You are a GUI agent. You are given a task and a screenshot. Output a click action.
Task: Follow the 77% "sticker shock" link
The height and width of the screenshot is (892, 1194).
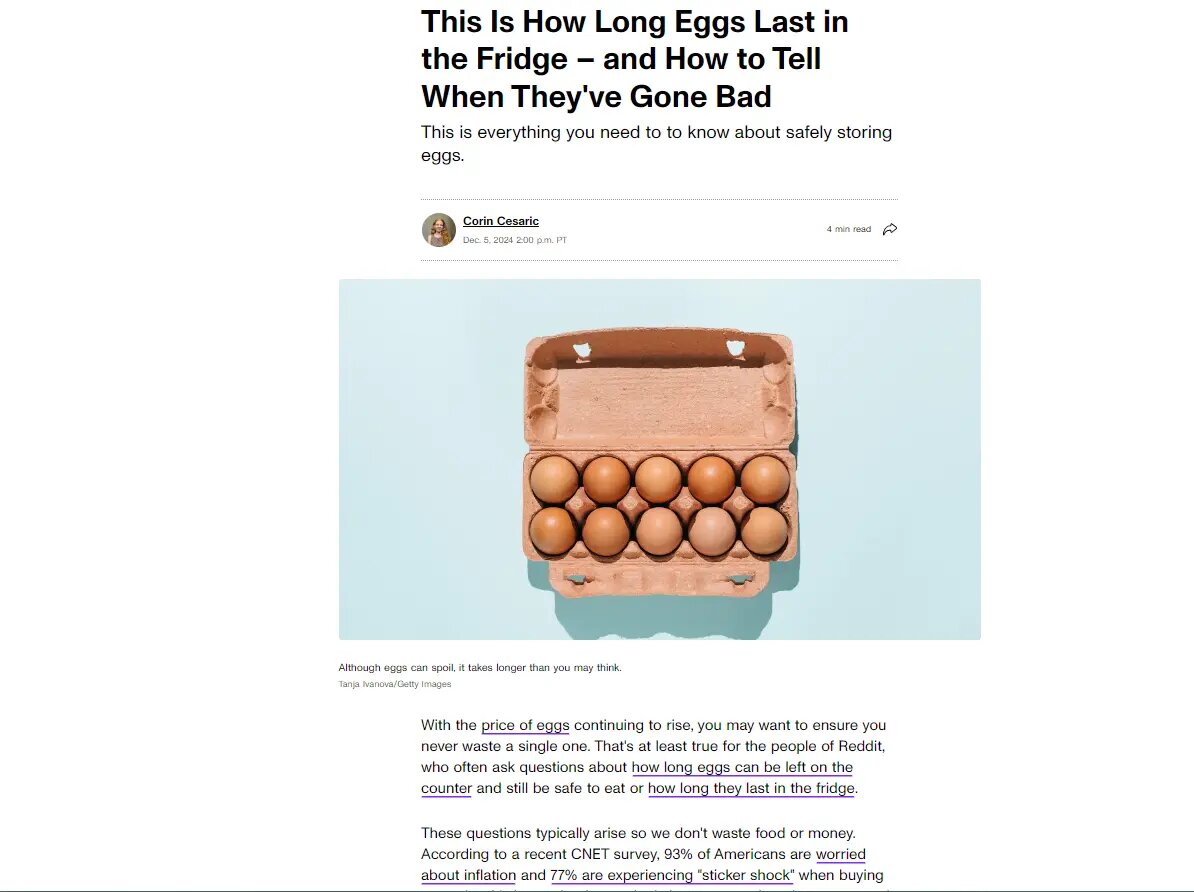672,875
